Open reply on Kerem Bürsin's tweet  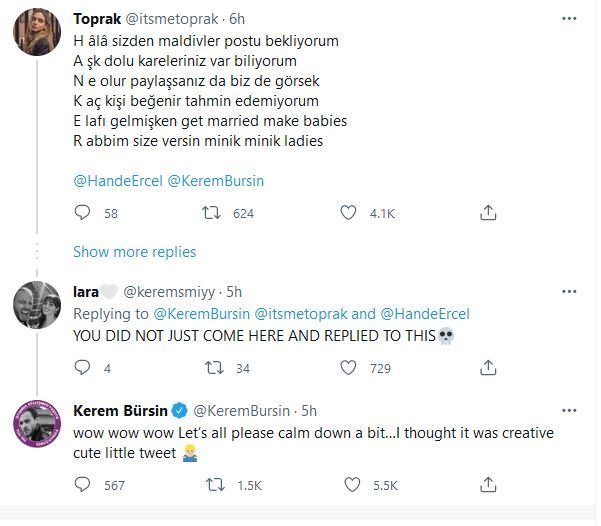pyautogui.click(x=83, y=485)
